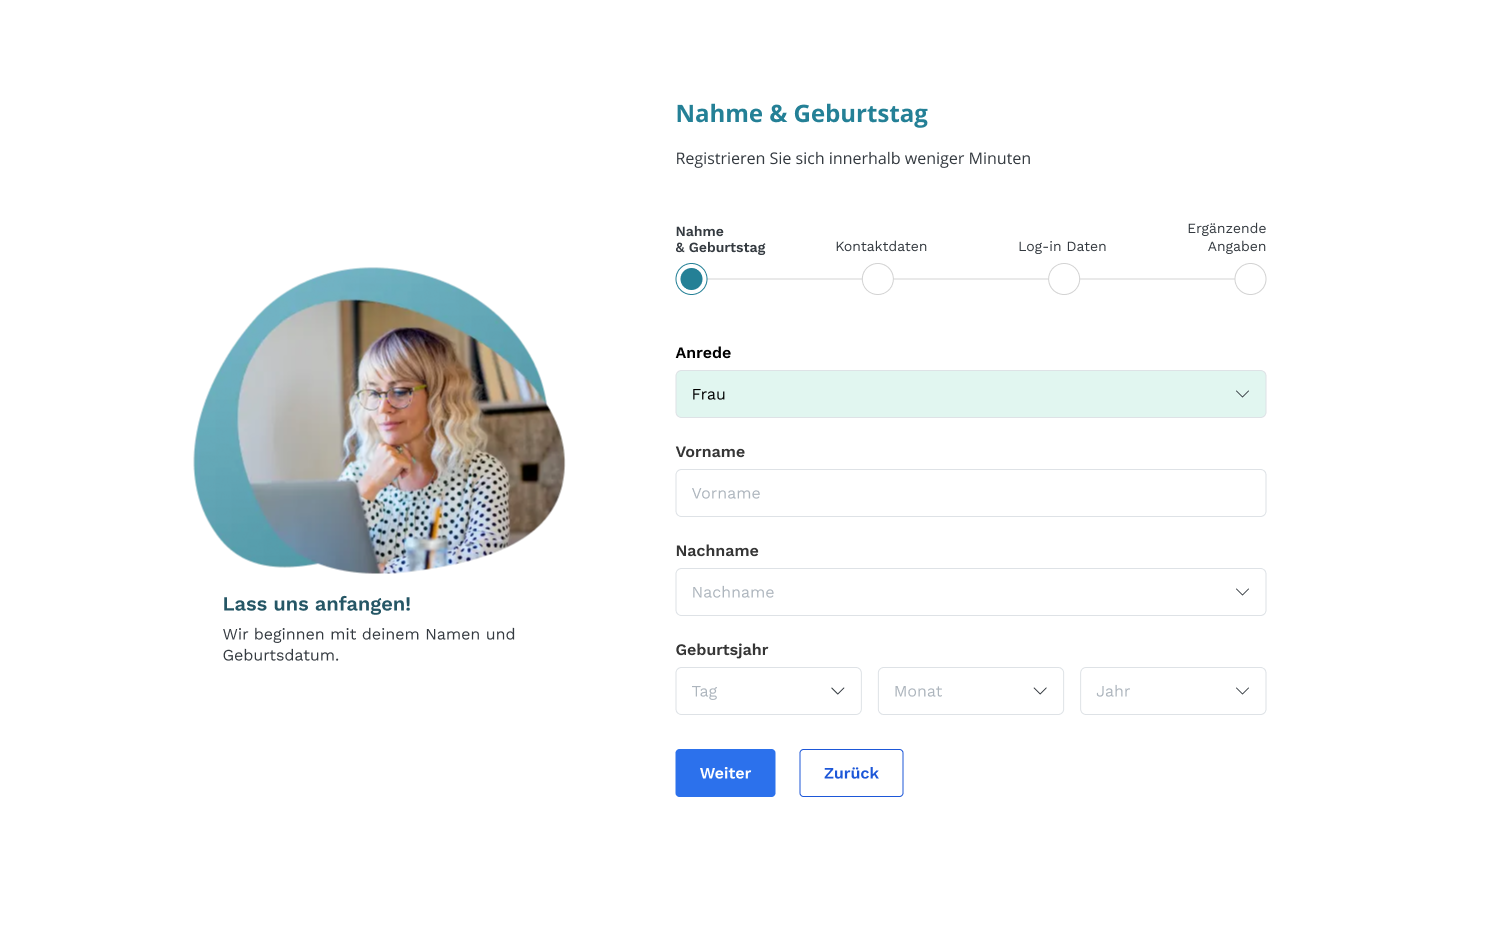
Task: Open the Anrede dropdown showing Frau
Action: pos(970,394)
